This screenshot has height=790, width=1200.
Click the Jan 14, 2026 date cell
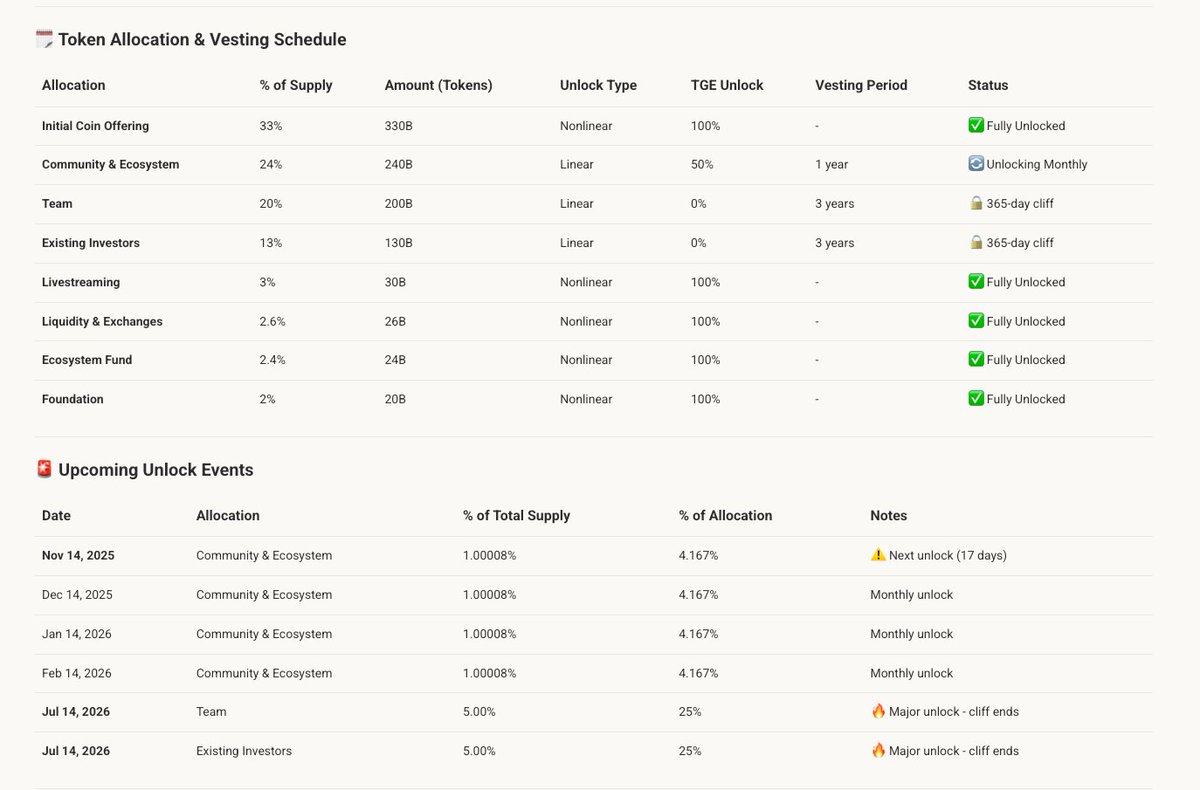(77, 634)
